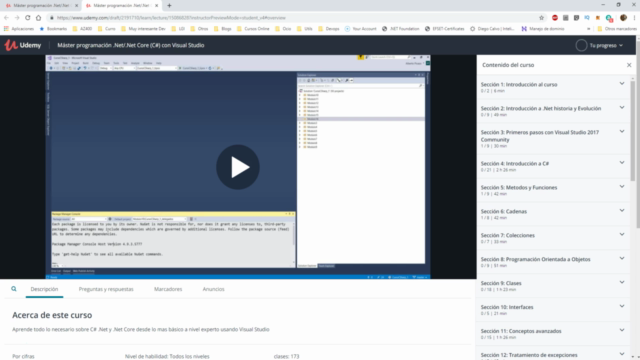Reload the page
This screenshot has height=360, width=640.
(28, 18)
